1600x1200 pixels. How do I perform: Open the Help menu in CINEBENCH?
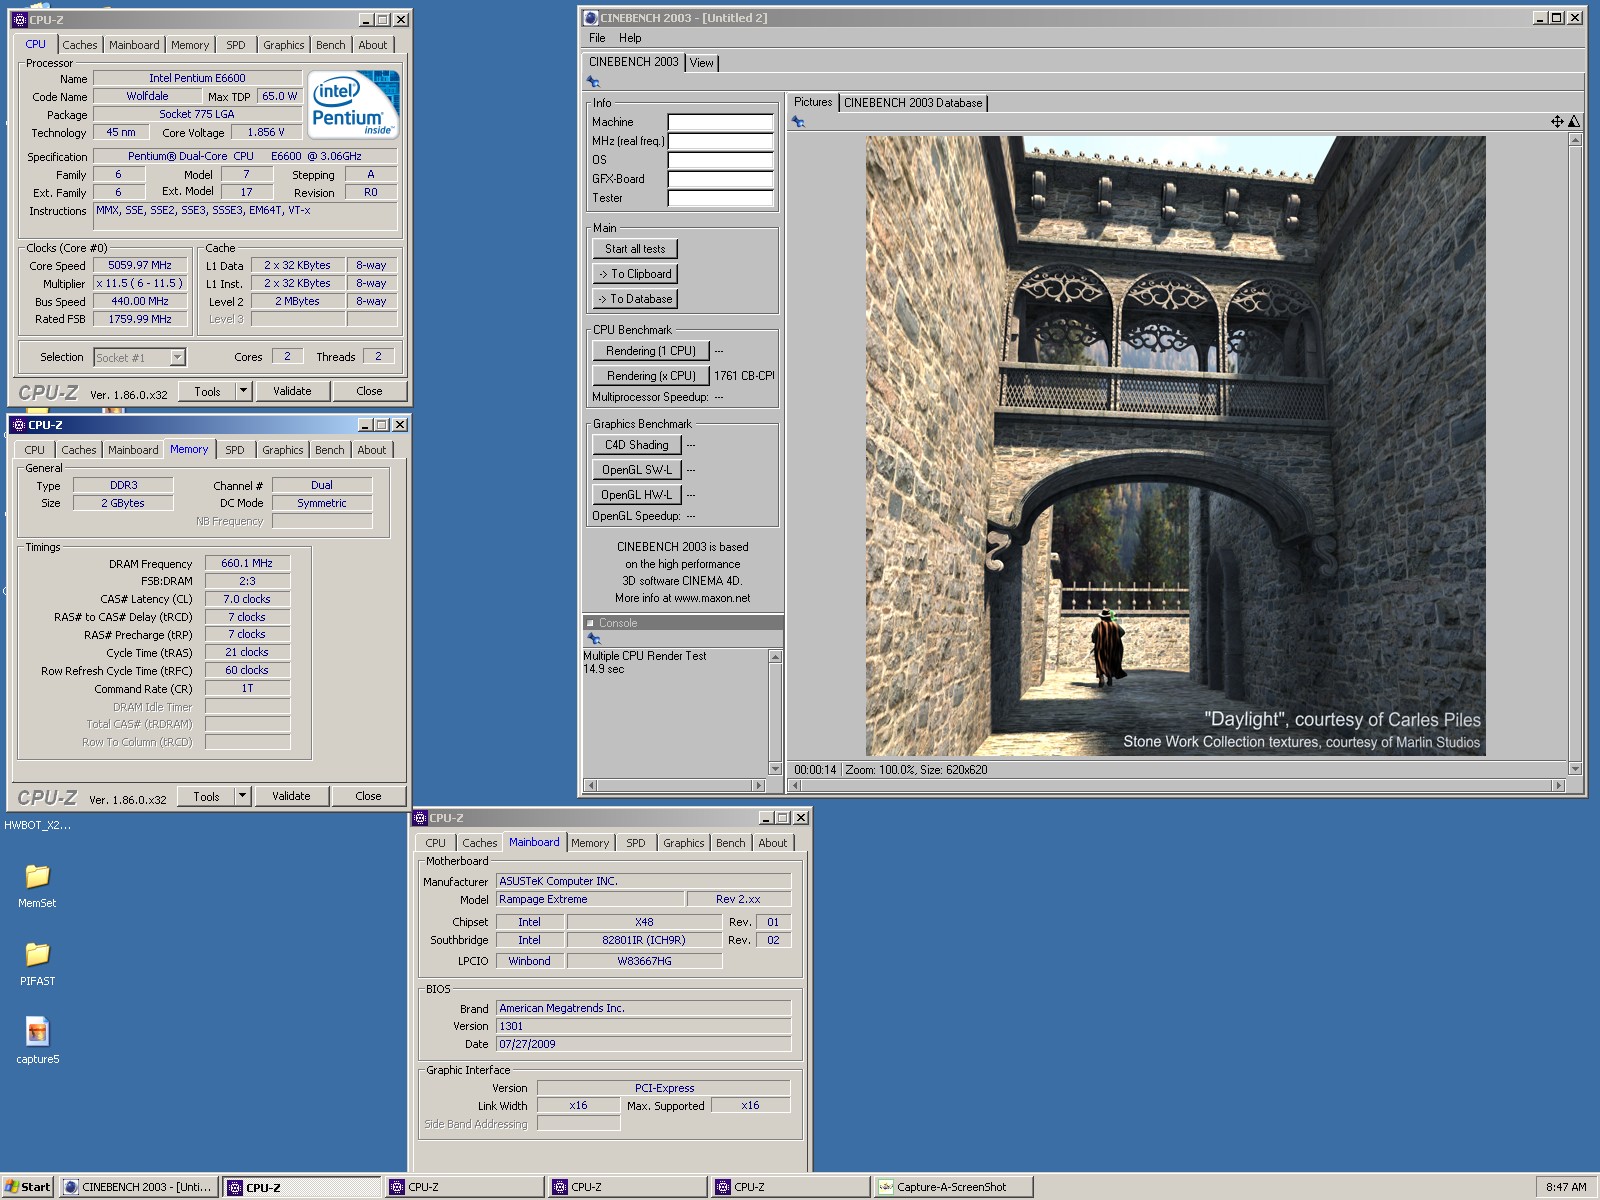630,38
